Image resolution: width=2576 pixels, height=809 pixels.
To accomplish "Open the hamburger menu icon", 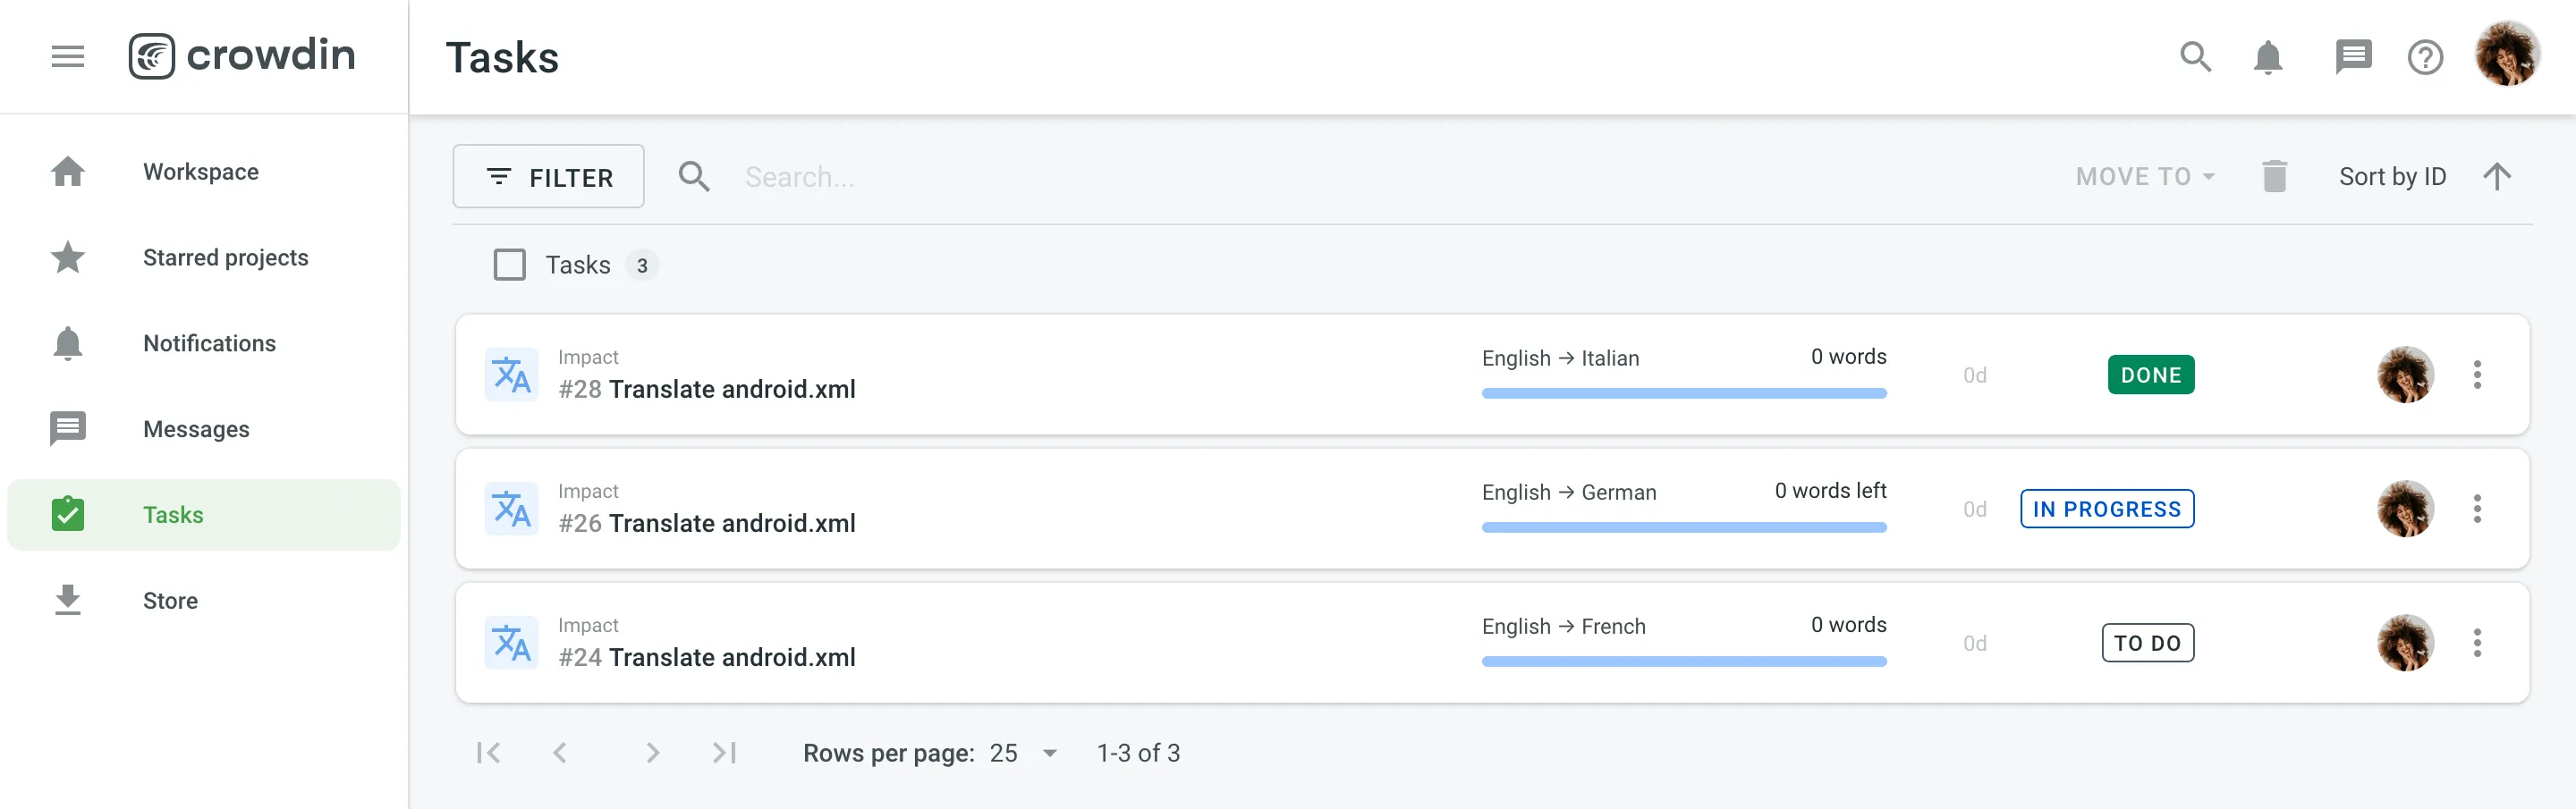I will click(x=67, y=56).
